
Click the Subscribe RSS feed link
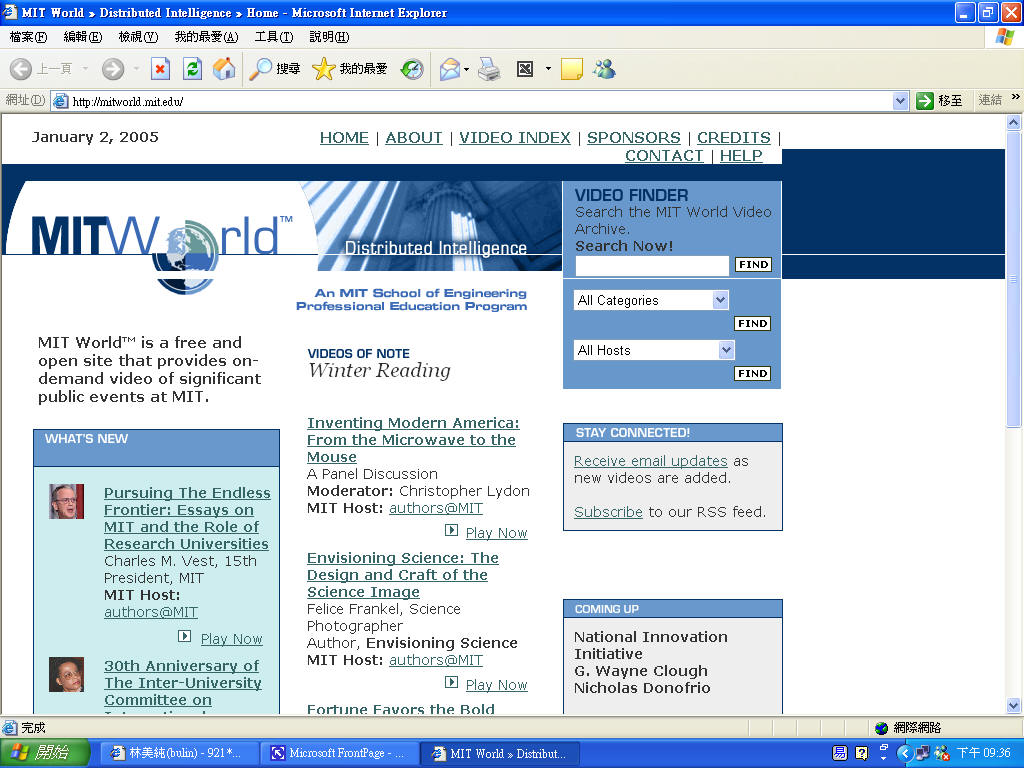point(608,512)
